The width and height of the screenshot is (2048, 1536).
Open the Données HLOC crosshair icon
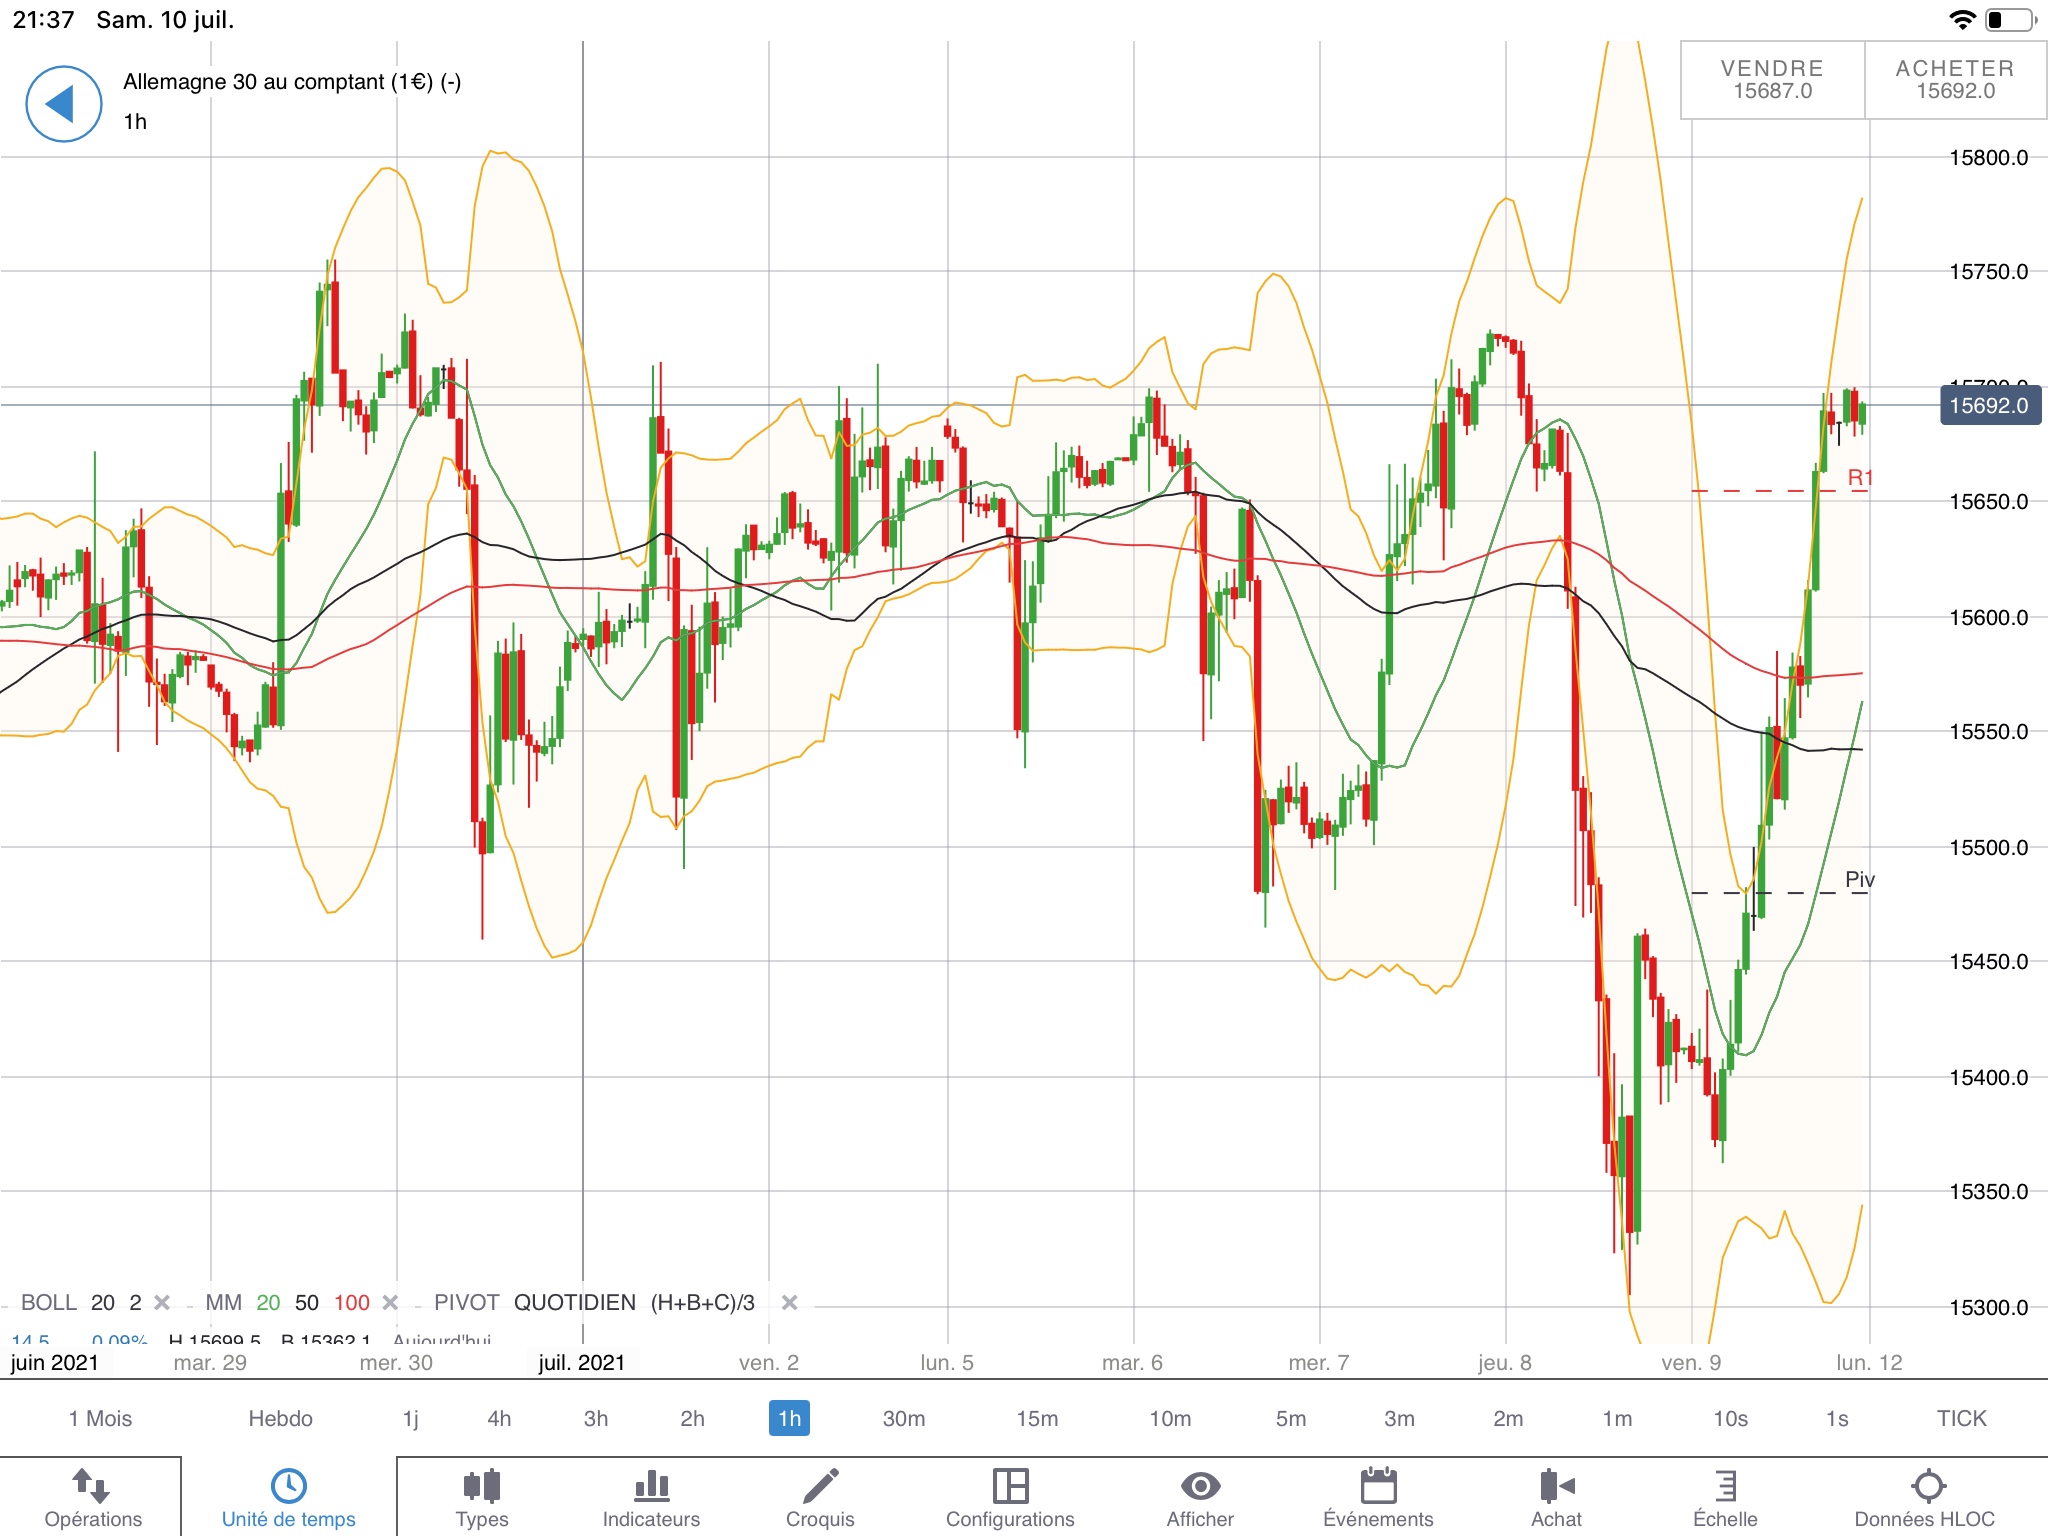pyautogui.click(x=1927, y=1486)
